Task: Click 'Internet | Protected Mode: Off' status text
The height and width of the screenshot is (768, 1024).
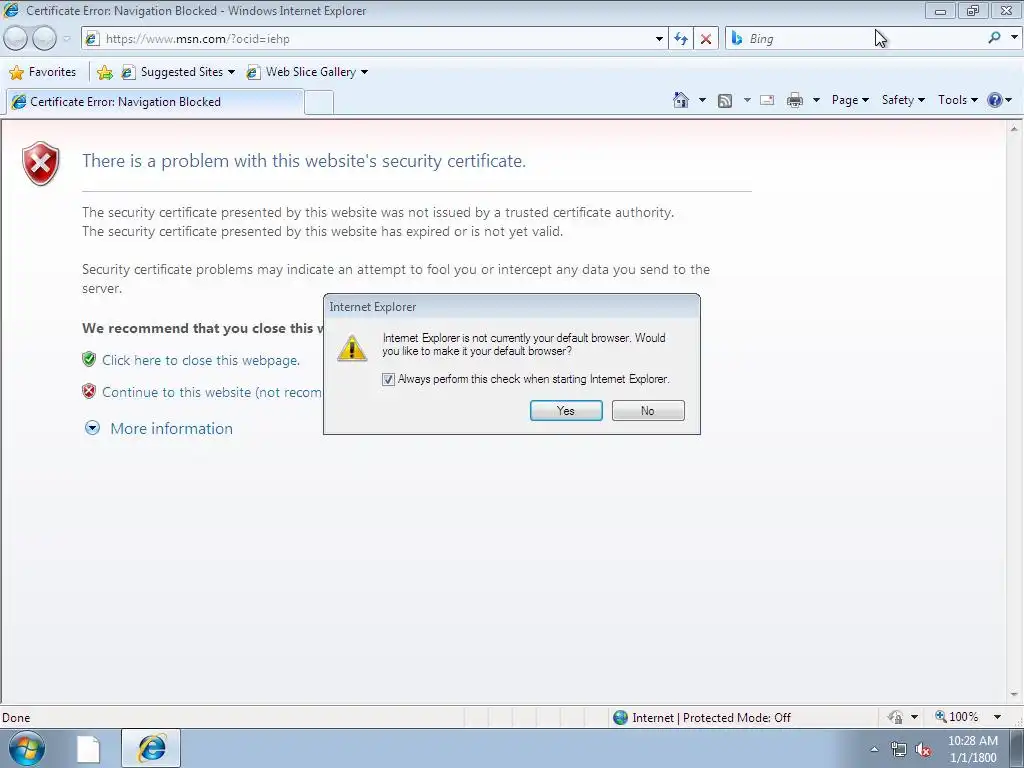Action: coord(711,718)
